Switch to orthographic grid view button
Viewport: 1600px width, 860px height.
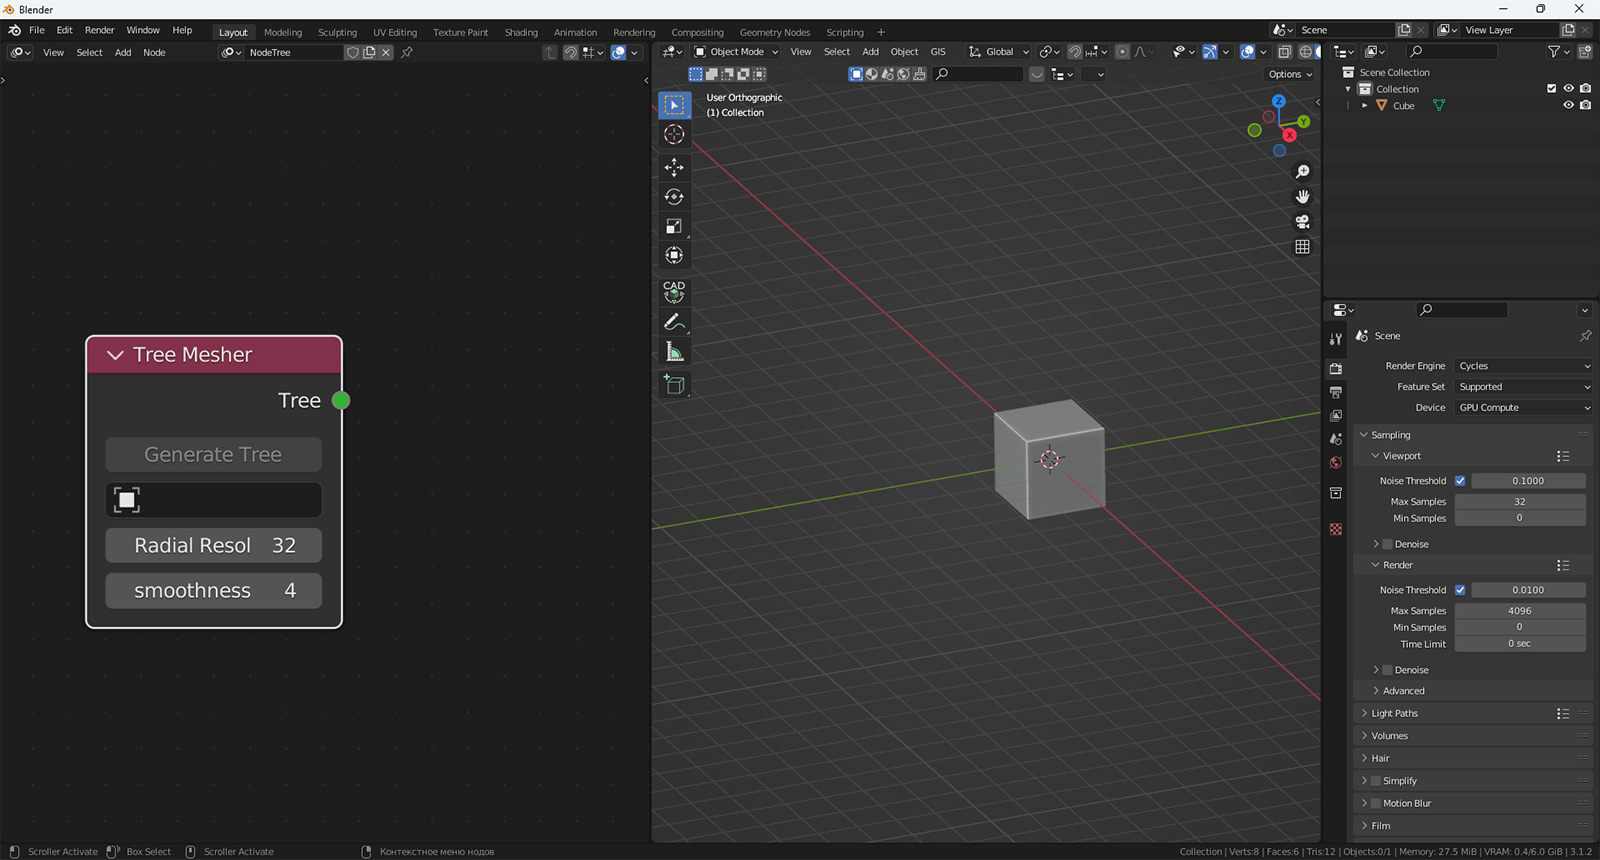(1302, 247)
